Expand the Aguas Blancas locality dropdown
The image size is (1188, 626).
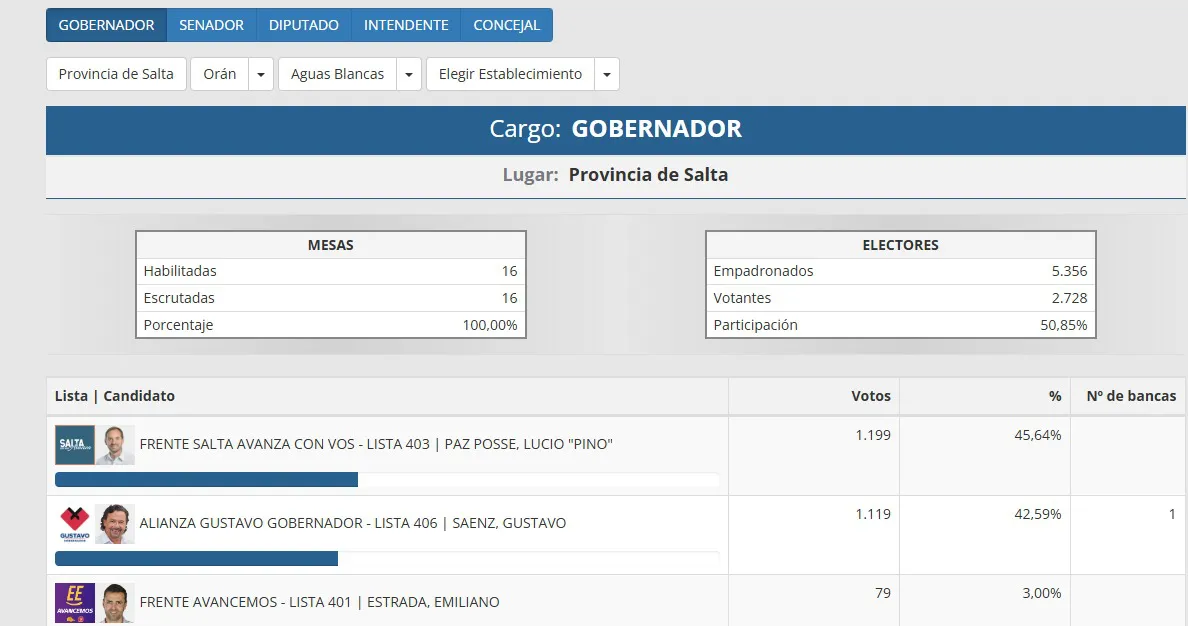(x=408, y=73)
